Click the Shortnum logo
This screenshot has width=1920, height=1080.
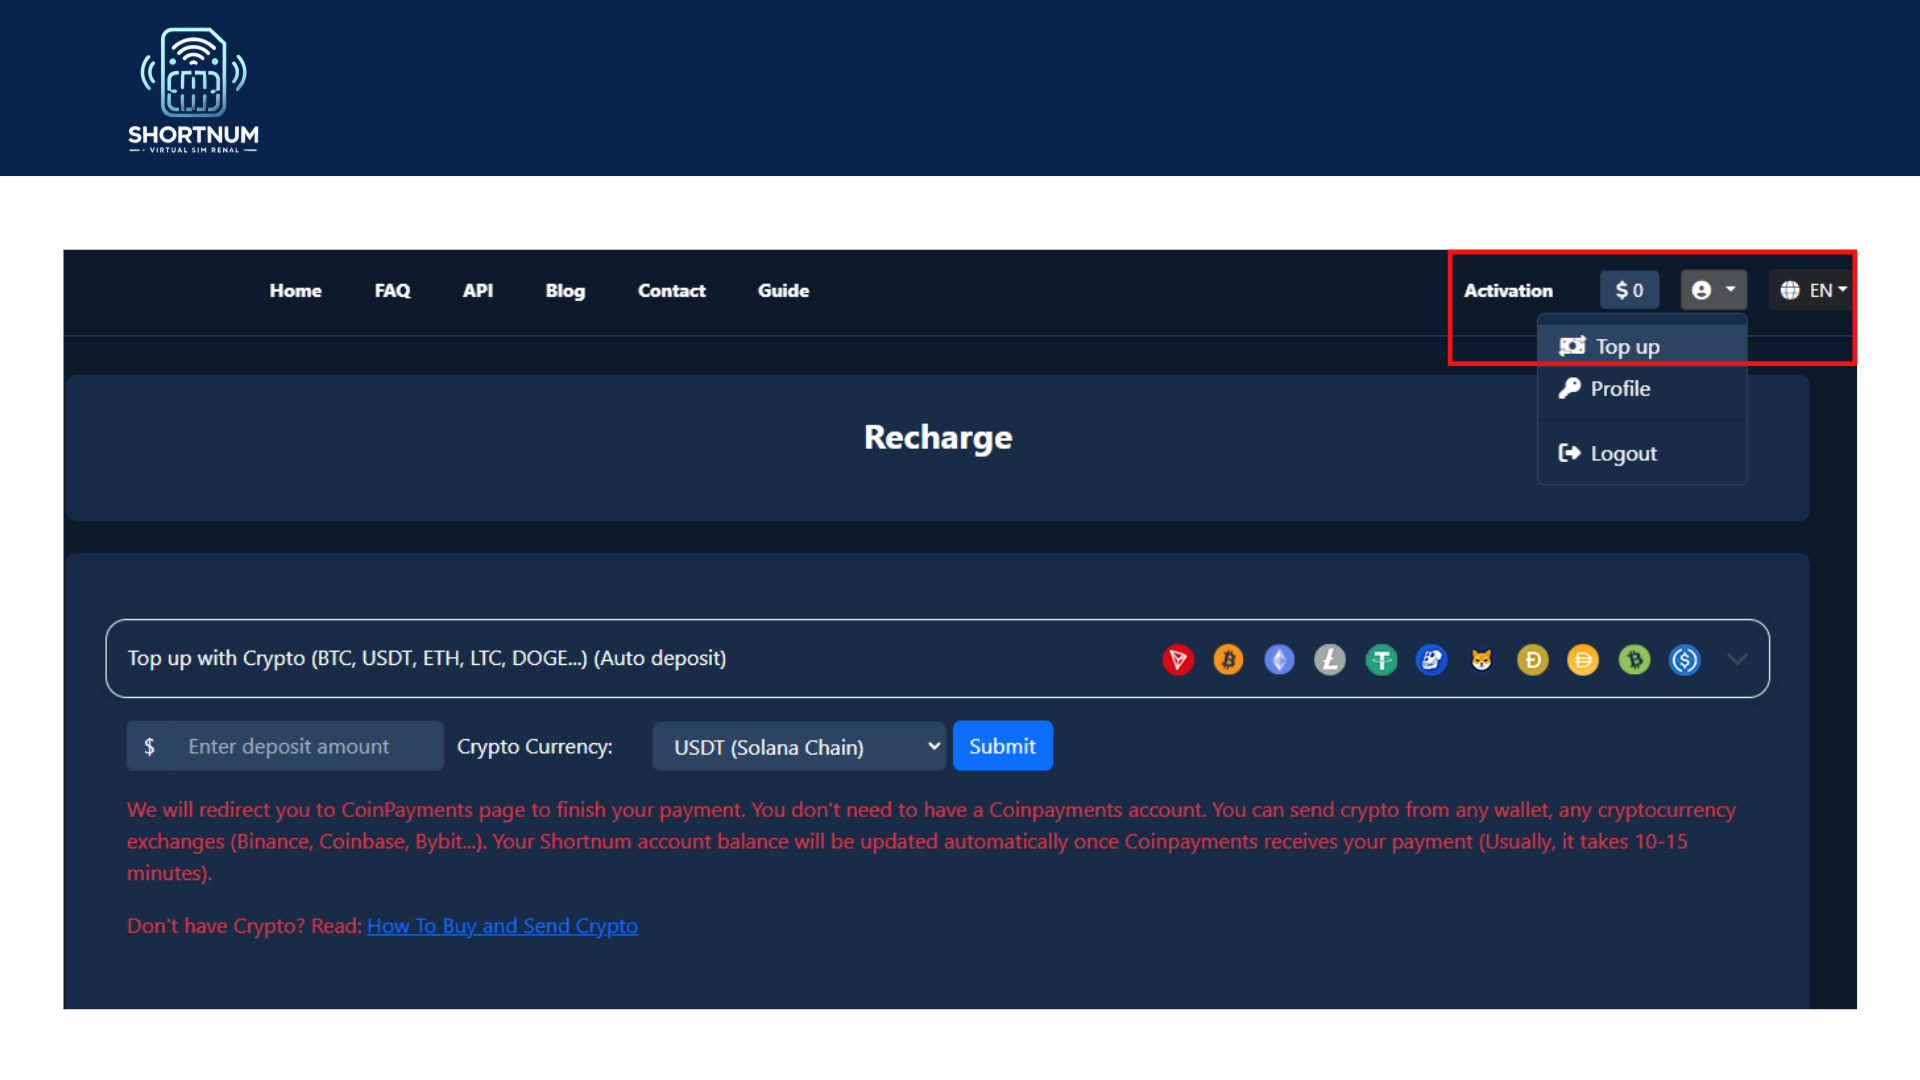[x=193, y=90]
